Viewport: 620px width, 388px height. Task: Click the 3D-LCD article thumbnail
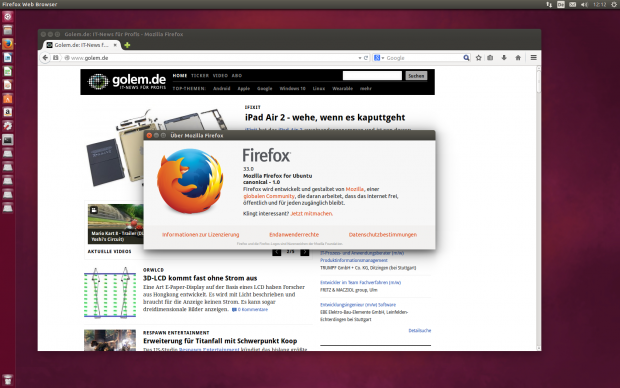[x=110, y=292]
